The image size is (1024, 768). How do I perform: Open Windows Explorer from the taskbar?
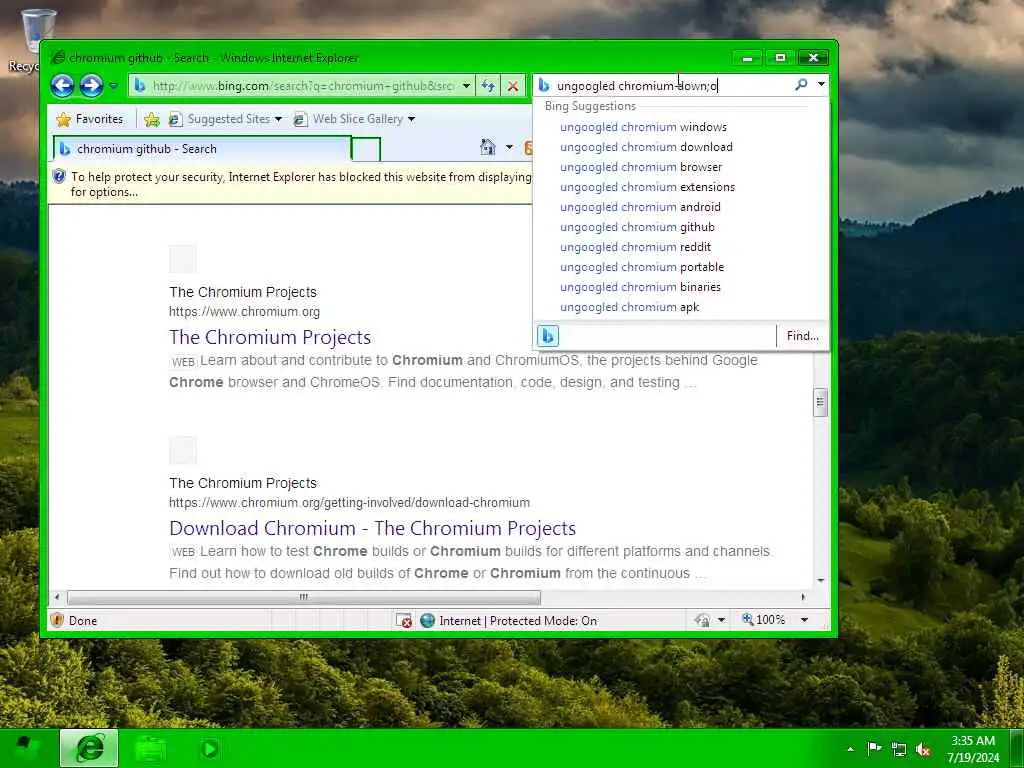pyautogui.click(x=150, y=748)
